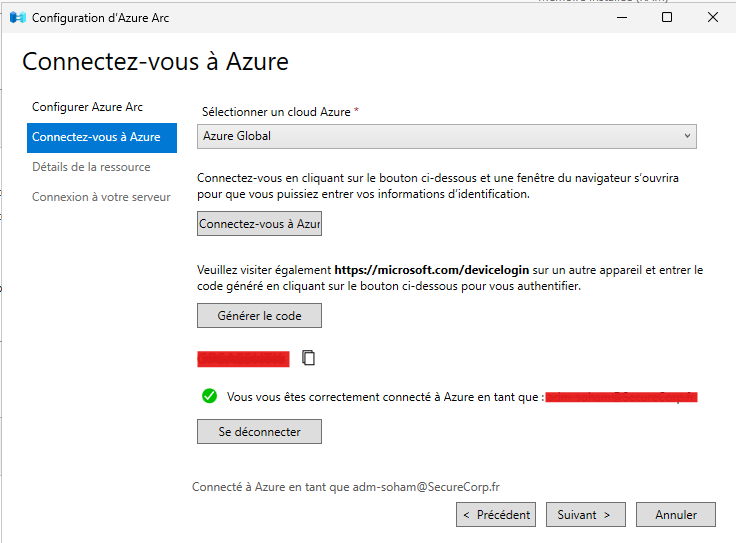
Task: Click the page heading Connectez-vous à Azure
Action: [155, 61]
